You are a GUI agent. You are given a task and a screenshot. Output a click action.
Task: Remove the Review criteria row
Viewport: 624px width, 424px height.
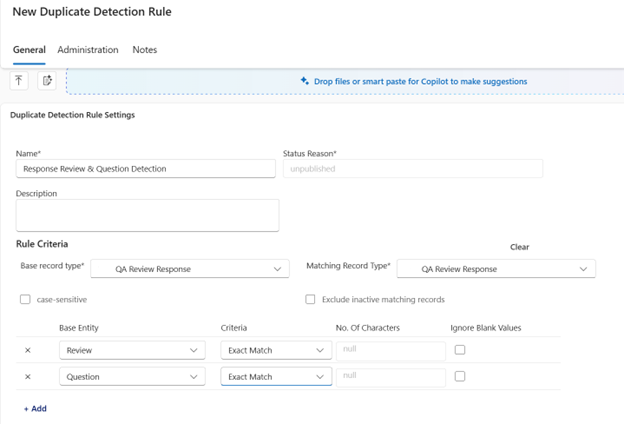pyautogui.click(x=27, y=350)
